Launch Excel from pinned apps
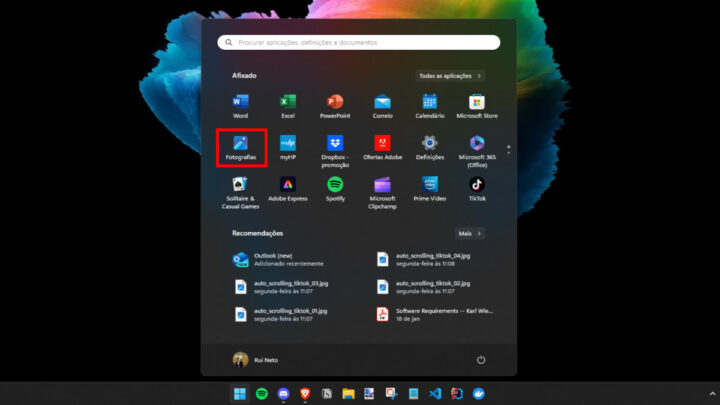This screenshot has width=720, height=405. coord(288,106)
